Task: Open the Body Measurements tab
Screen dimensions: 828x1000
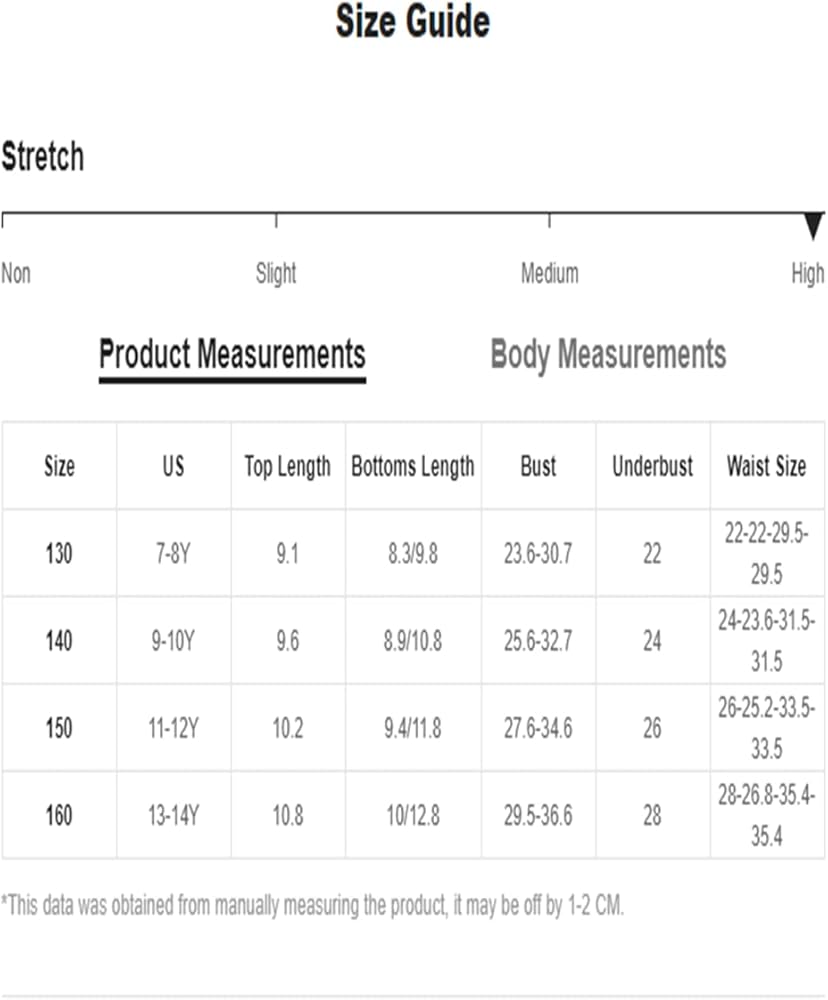Action: click(x=608, y=354)
